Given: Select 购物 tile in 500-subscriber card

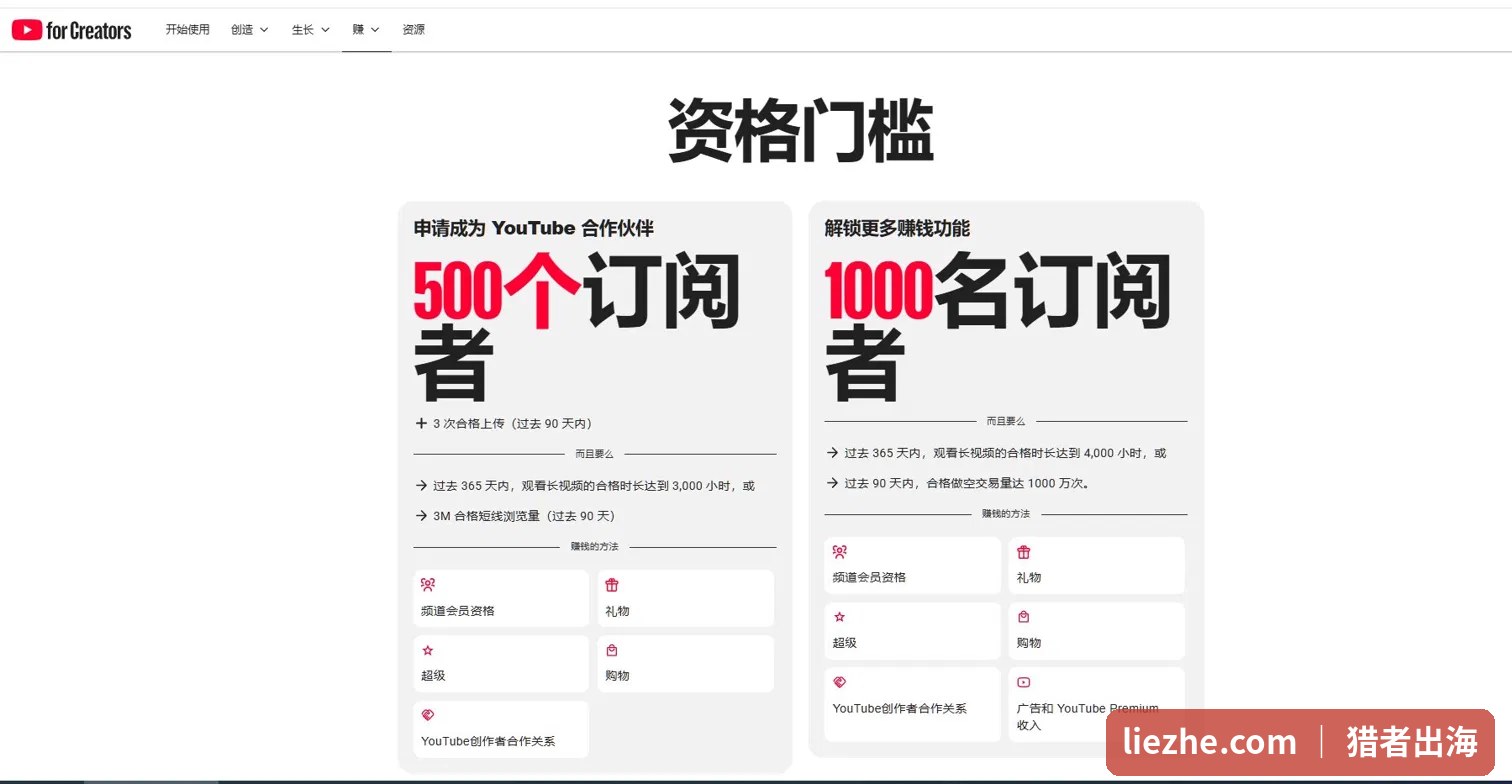Looking at the screenshot, I should (686, 663).
